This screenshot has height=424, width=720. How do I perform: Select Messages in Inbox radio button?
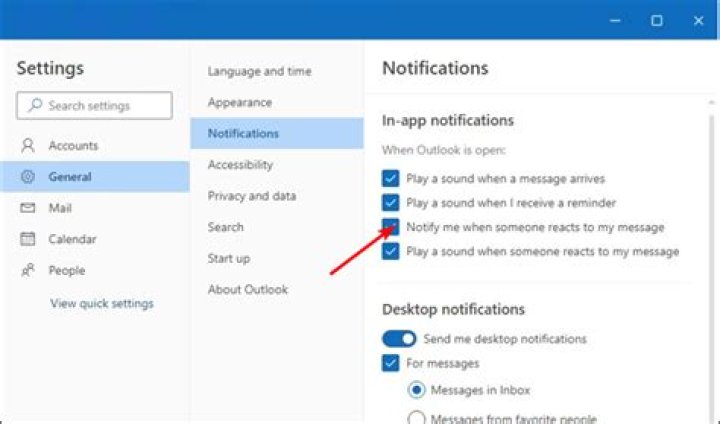click(x=416, y=389)
